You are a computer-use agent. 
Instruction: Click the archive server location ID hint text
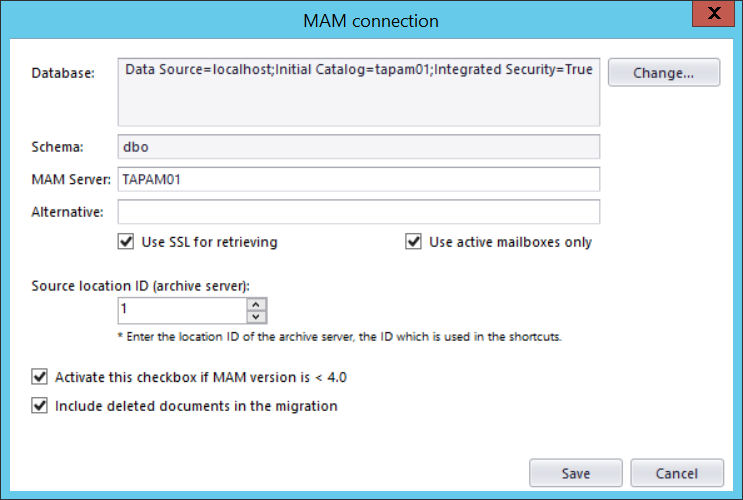[339, 337]
